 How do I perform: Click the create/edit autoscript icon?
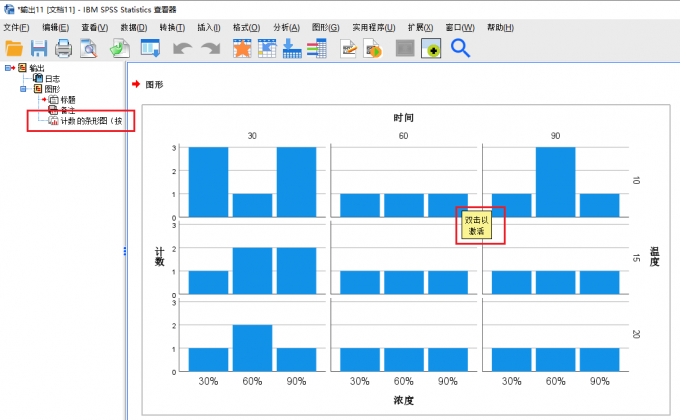click(349, 48)
